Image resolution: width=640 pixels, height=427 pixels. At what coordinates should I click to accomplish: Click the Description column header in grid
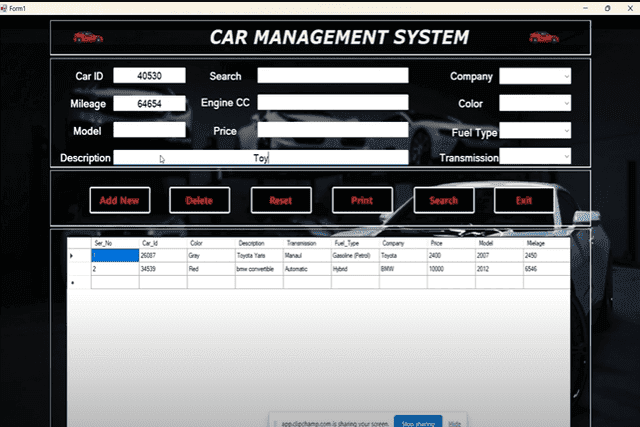coord(259,243)
